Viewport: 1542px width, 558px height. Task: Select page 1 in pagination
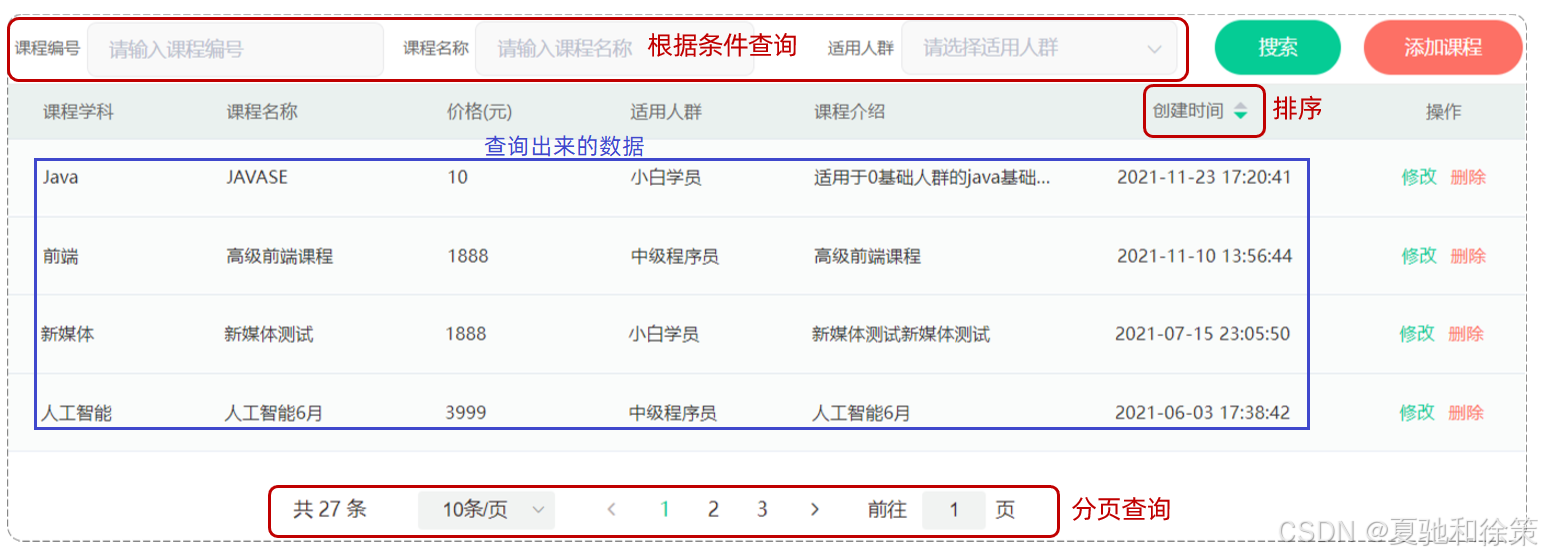665,510
